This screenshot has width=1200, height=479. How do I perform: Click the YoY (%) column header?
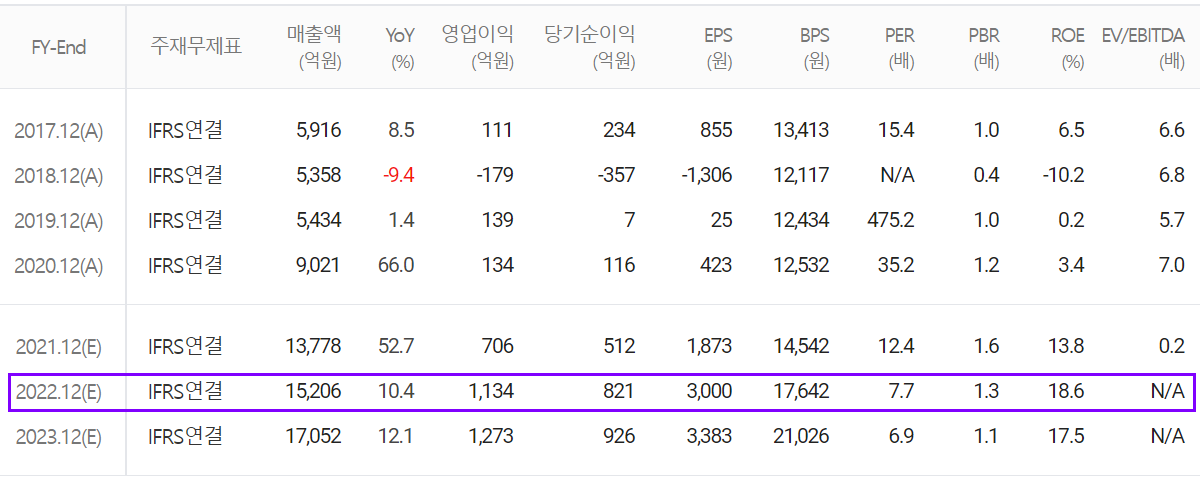400,47
